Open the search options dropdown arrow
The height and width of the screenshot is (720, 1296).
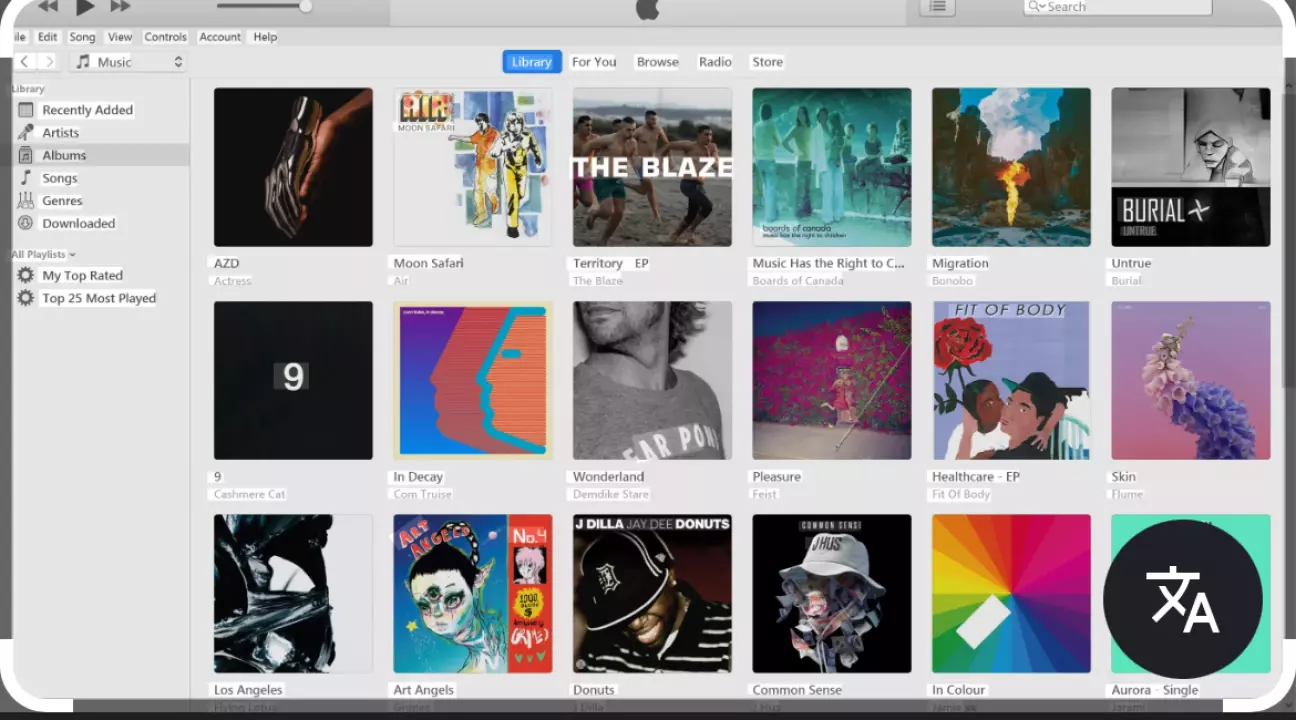click(x=1037, y=7)
